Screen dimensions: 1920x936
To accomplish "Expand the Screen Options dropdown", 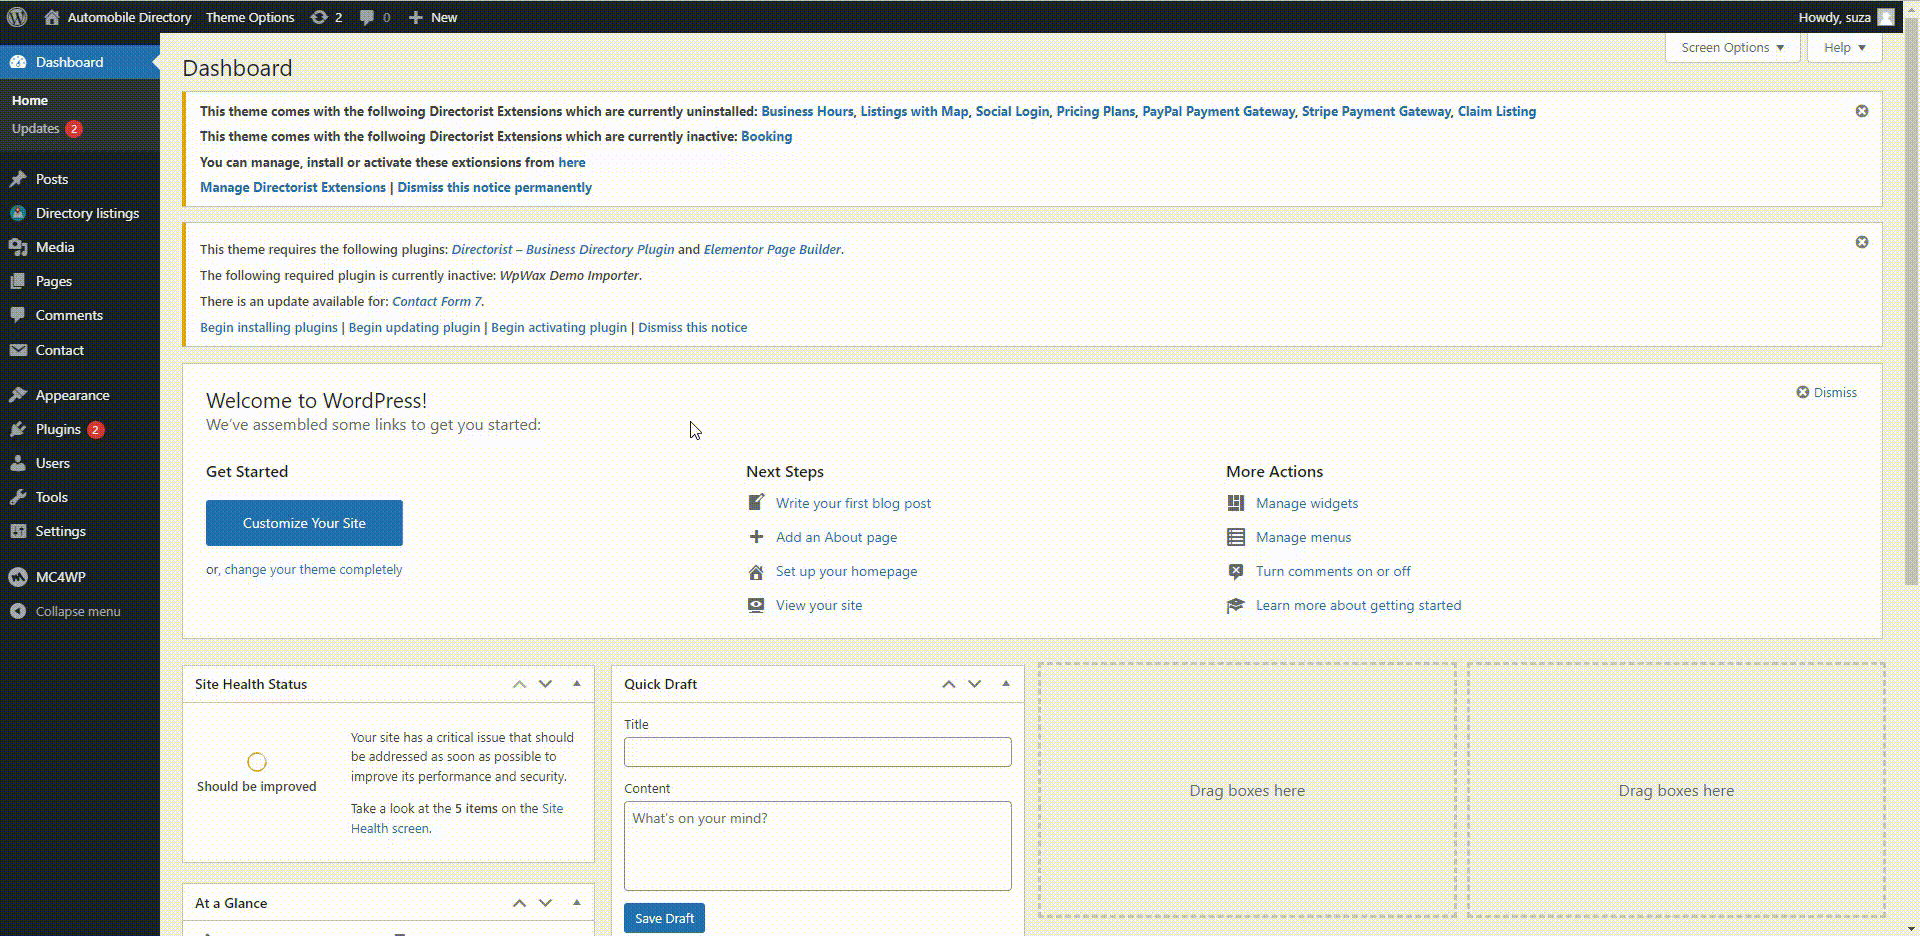I will pos(1731,48).
